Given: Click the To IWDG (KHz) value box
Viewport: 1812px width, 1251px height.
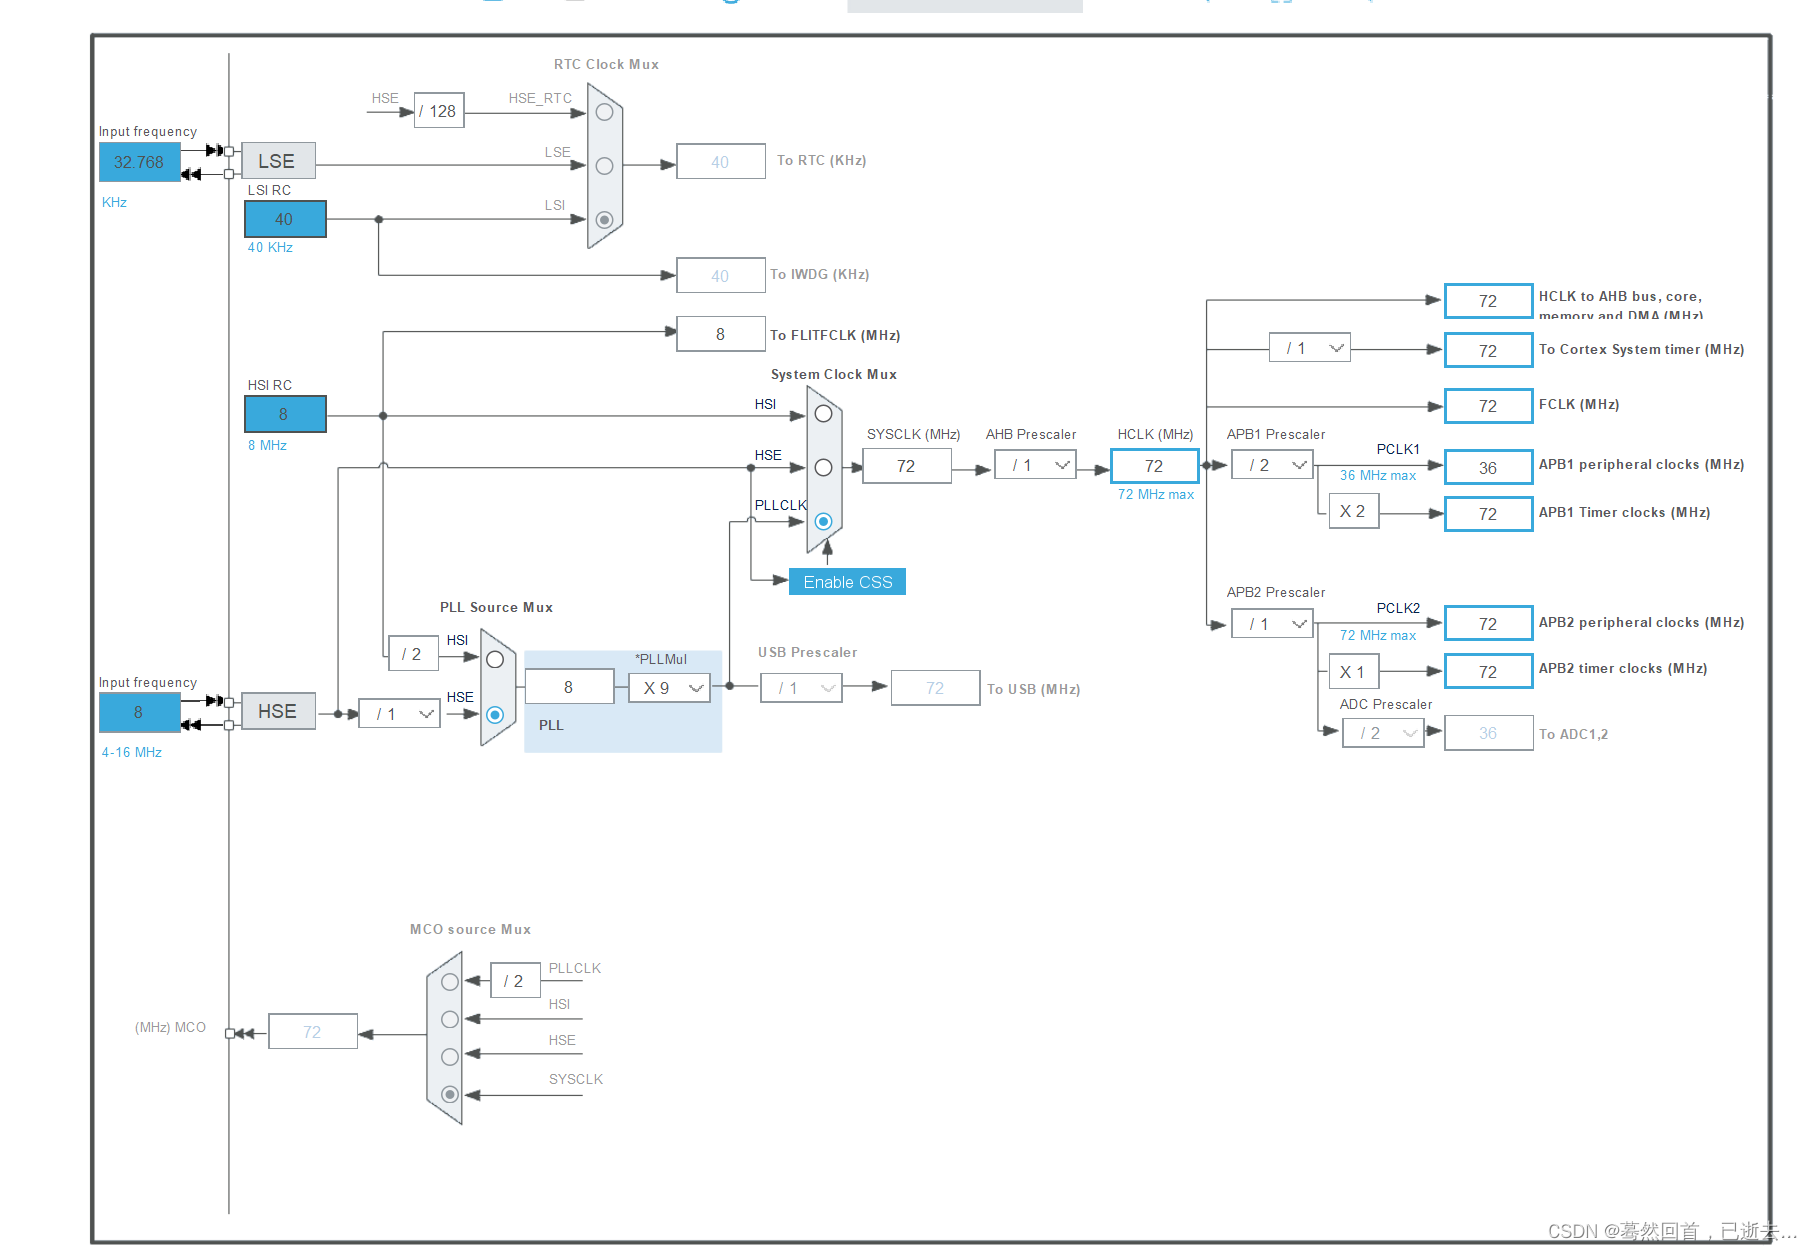Looking at the screenshot, I should (x=720, y=276).
